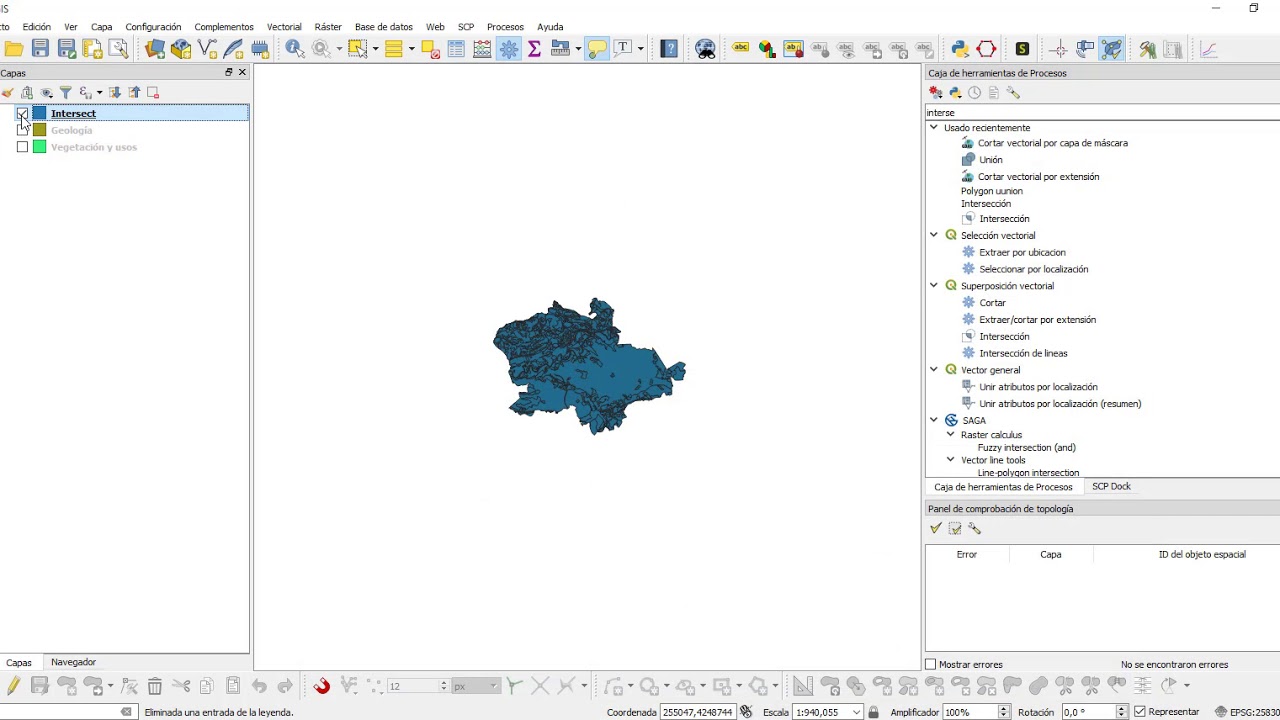Click the green Vegetación layer color swatch

coord(39,147)
